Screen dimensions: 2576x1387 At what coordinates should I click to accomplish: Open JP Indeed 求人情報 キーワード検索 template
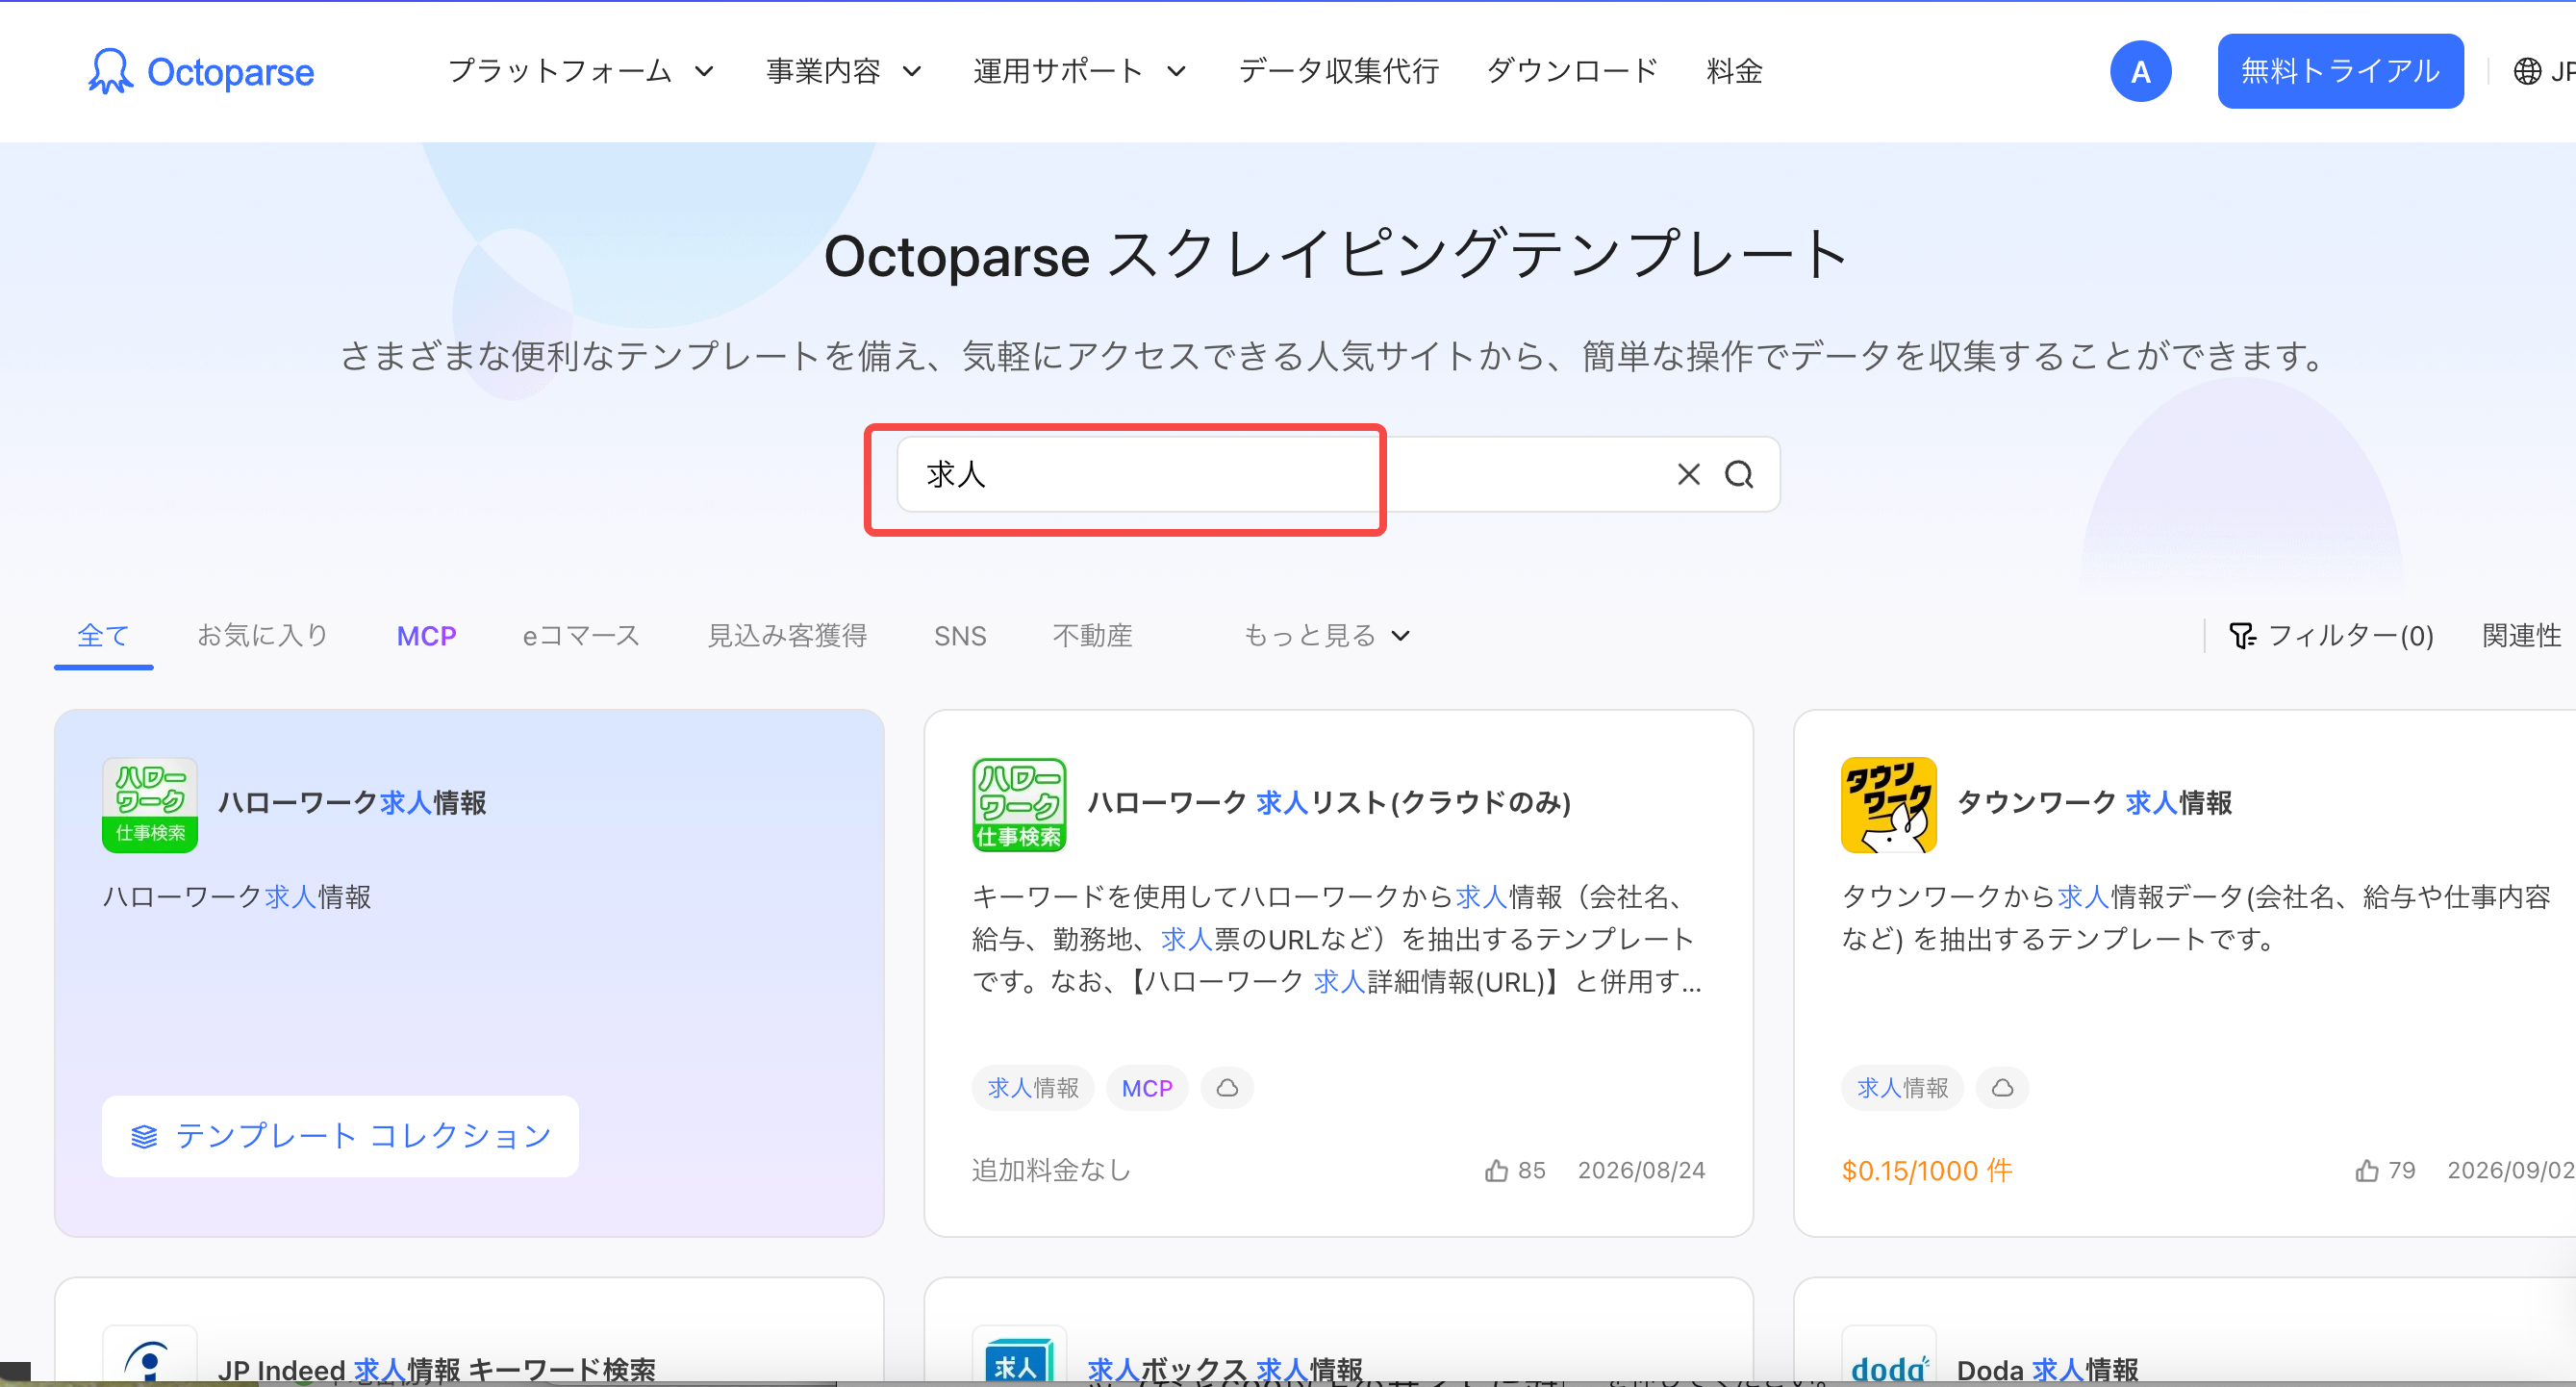point(437,1369)
